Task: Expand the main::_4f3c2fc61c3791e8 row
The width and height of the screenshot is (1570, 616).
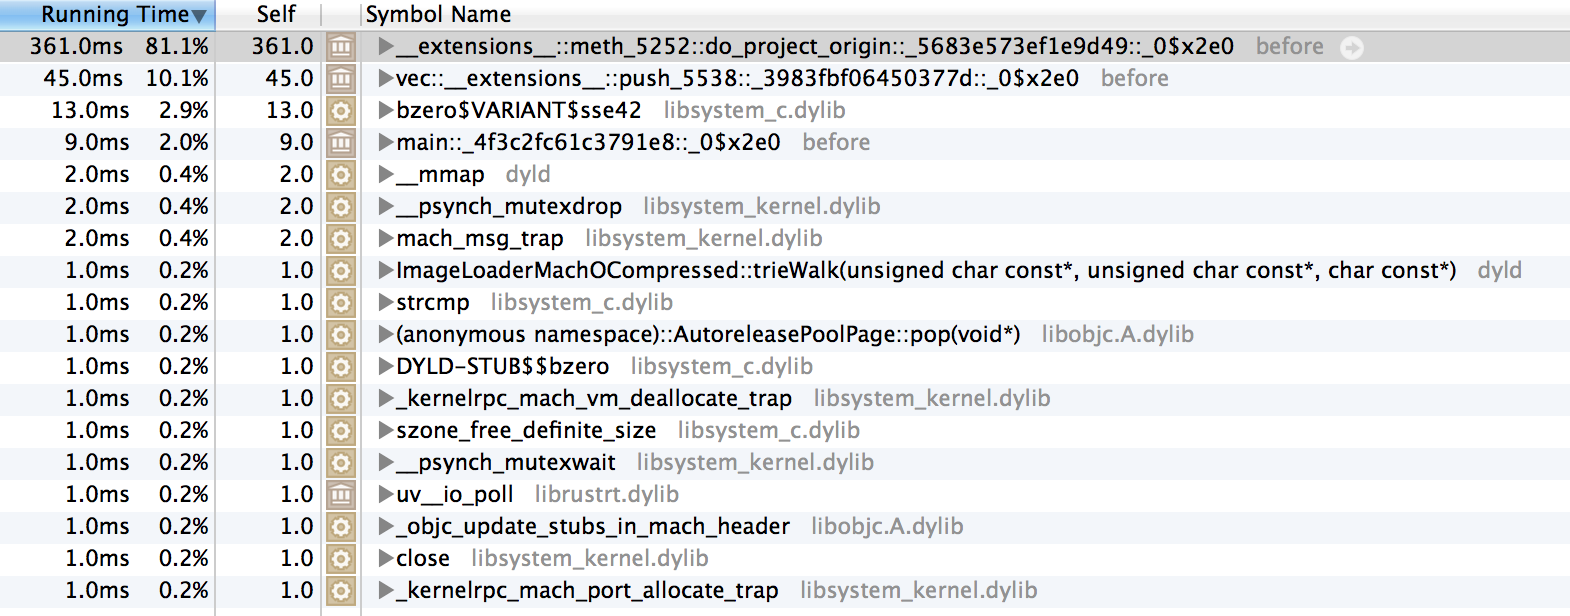Action: pos(385,142)
